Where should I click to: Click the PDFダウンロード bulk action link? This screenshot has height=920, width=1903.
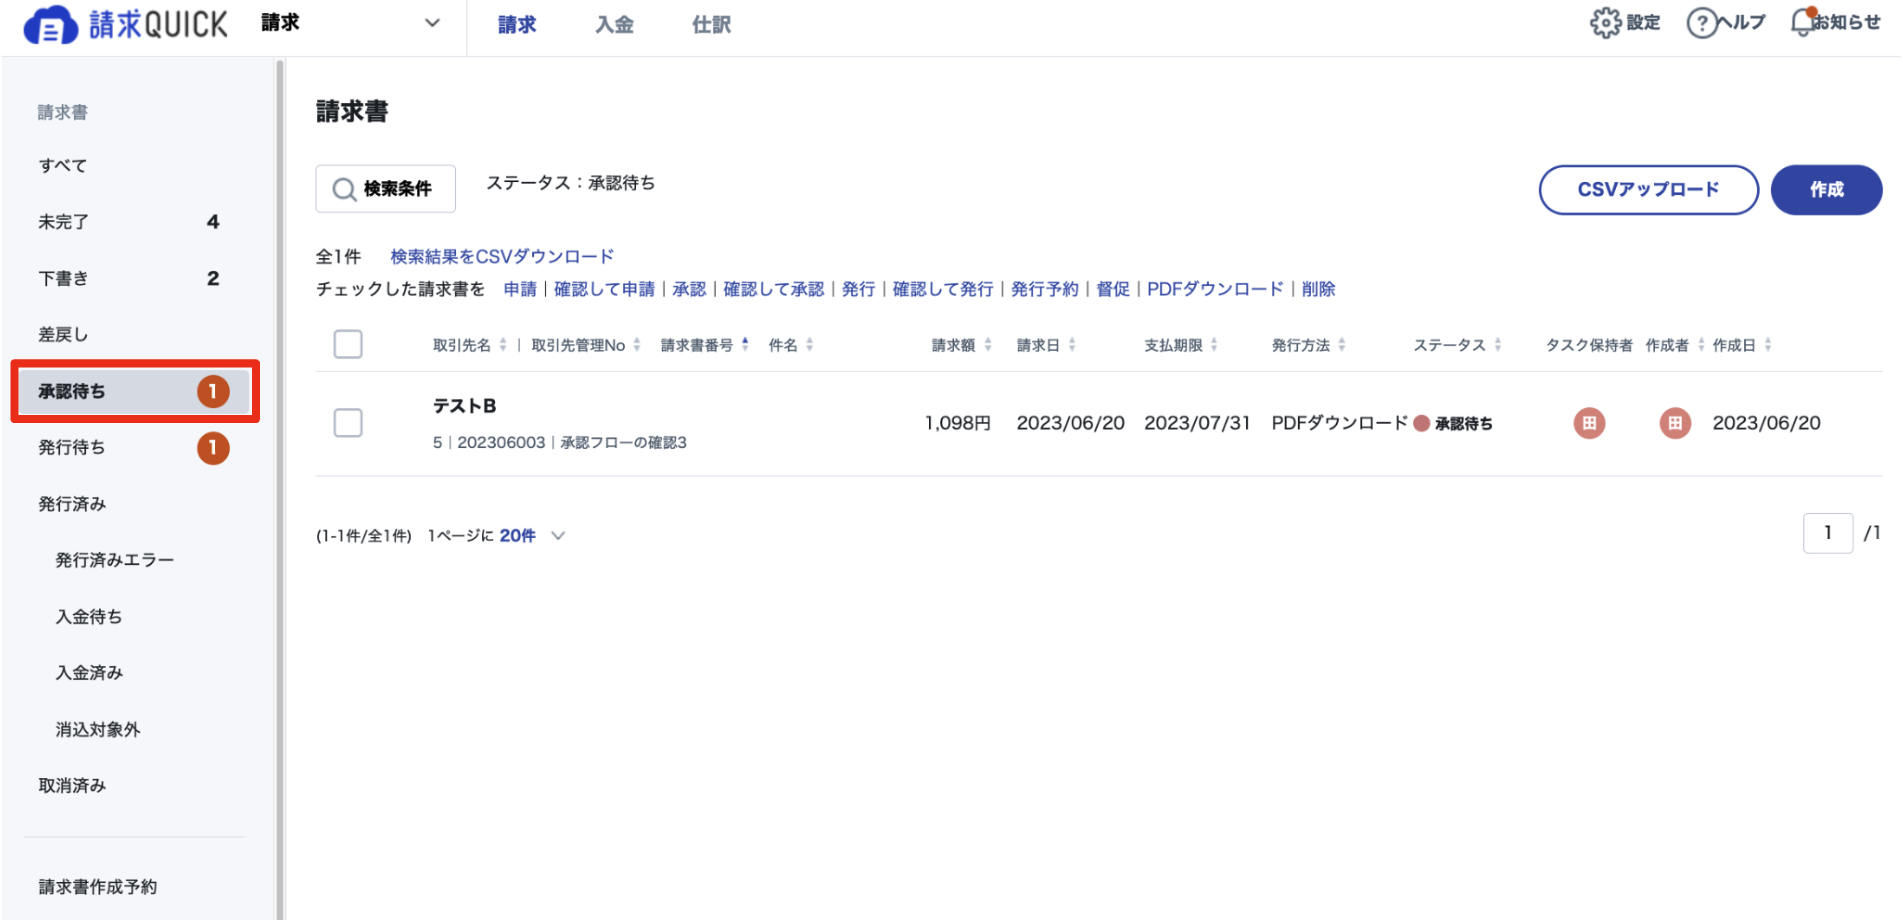1215,289
